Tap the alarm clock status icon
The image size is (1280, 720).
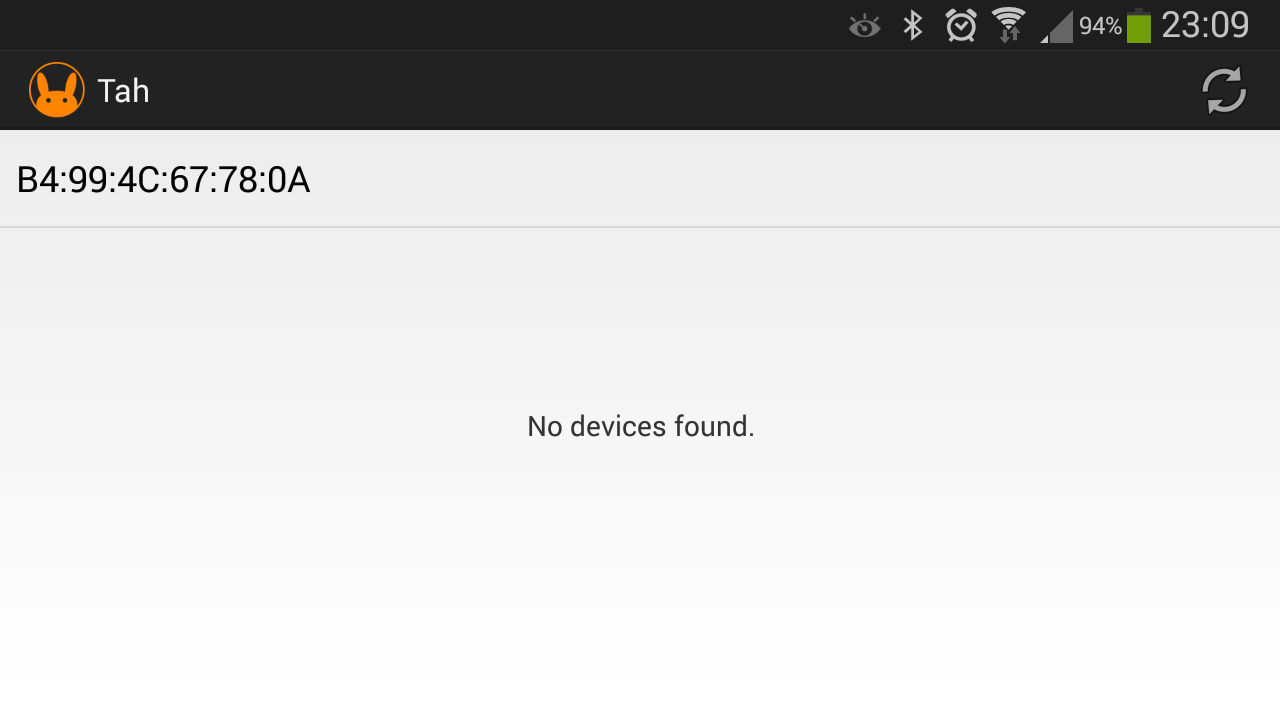click(961, 26)
